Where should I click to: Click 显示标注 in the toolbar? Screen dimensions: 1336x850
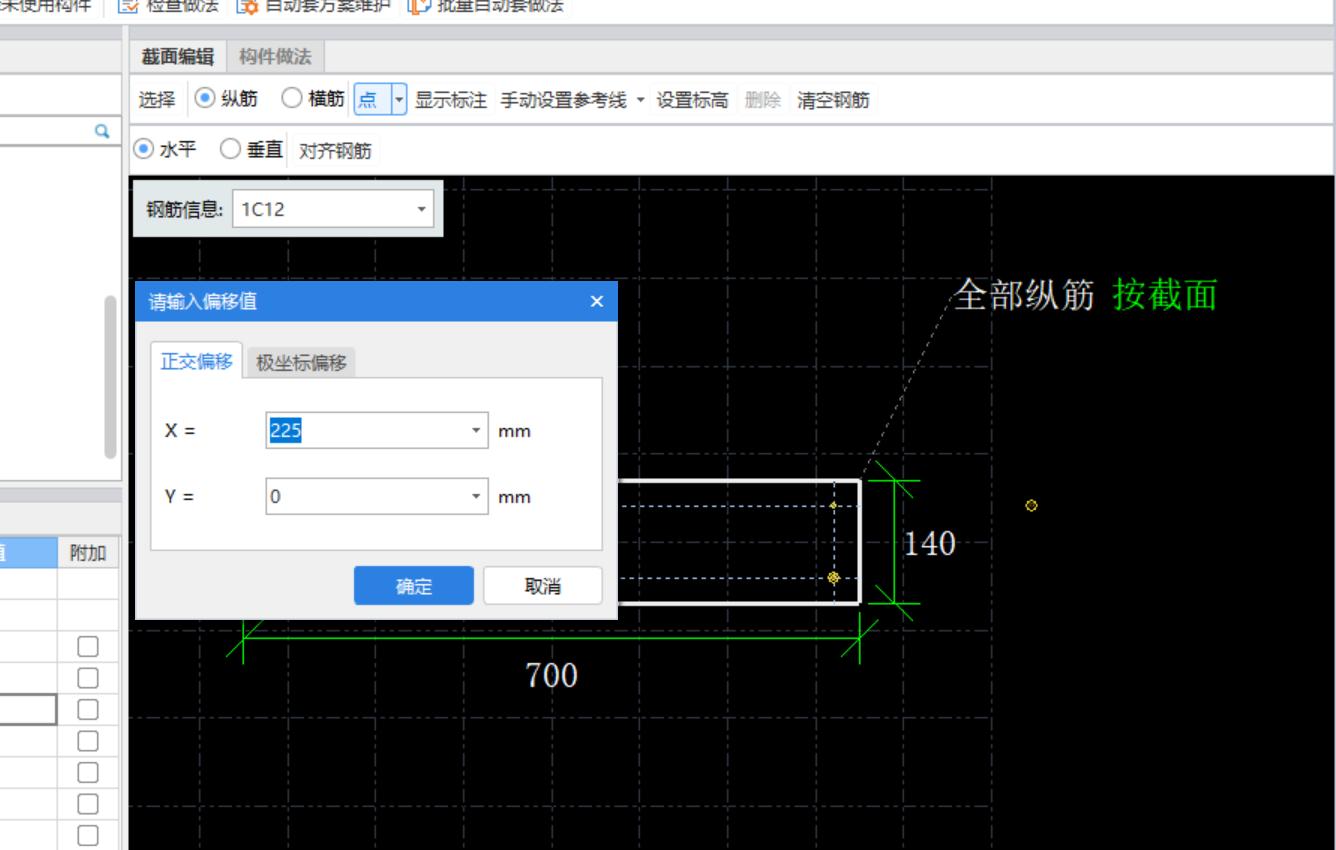coord(451,100)
